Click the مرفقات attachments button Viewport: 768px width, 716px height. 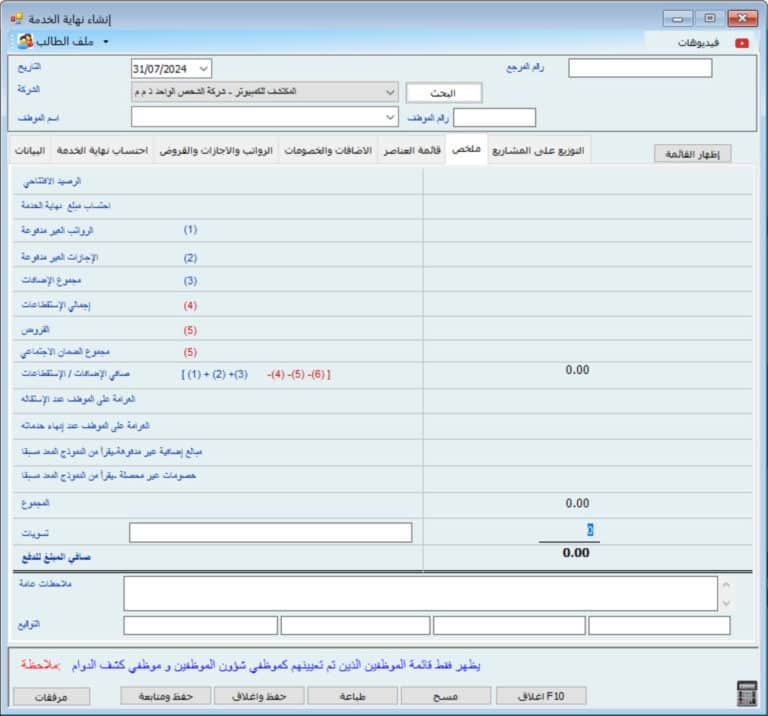point(51,697)
